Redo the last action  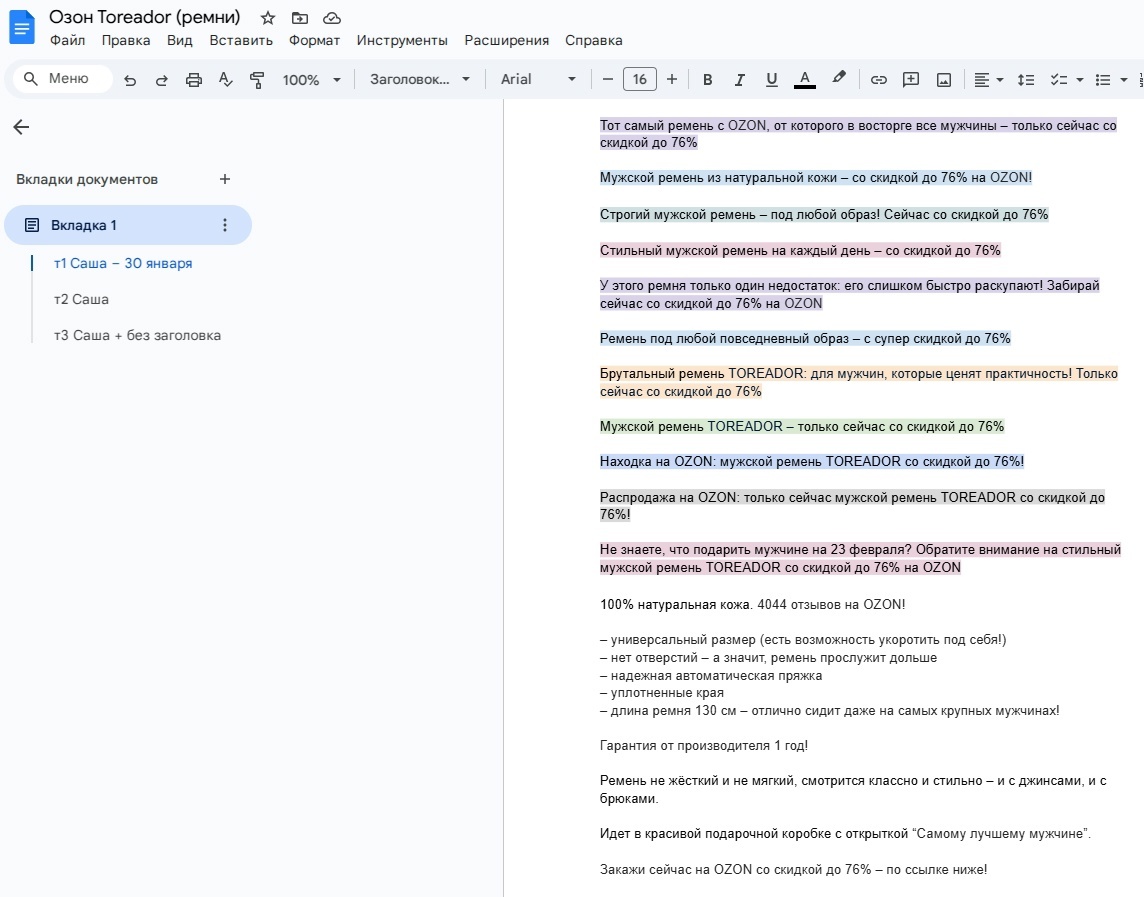click(161, 80)
